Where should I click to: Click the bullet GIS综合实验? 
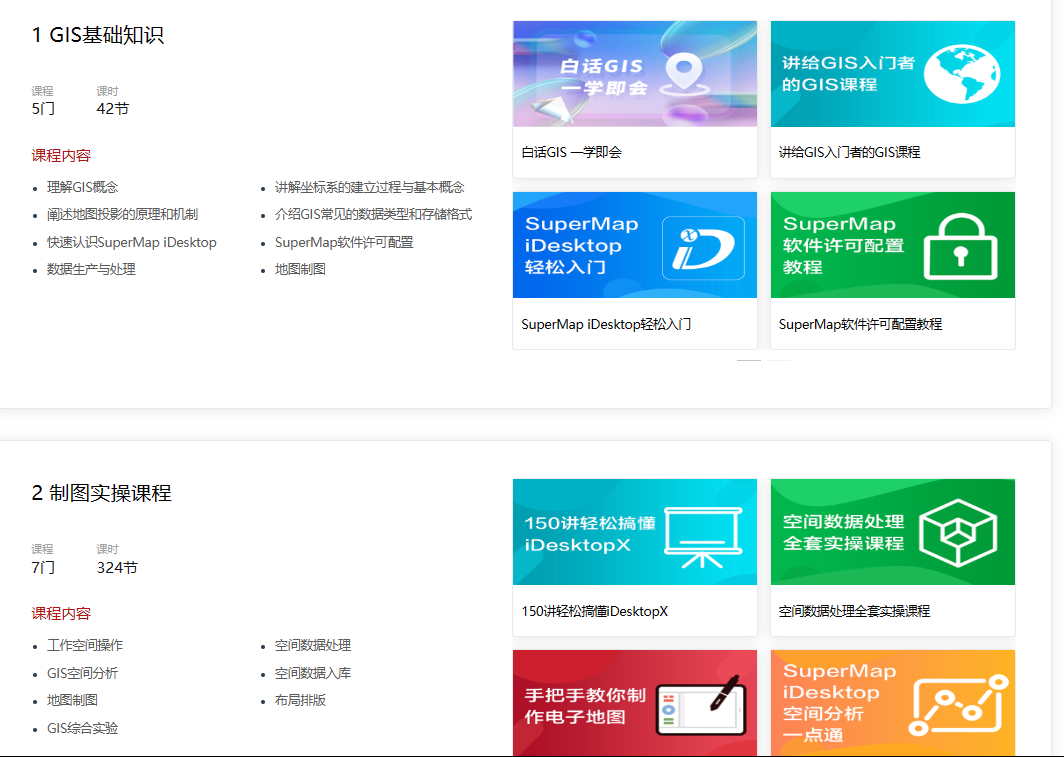[x=82, y=728]
